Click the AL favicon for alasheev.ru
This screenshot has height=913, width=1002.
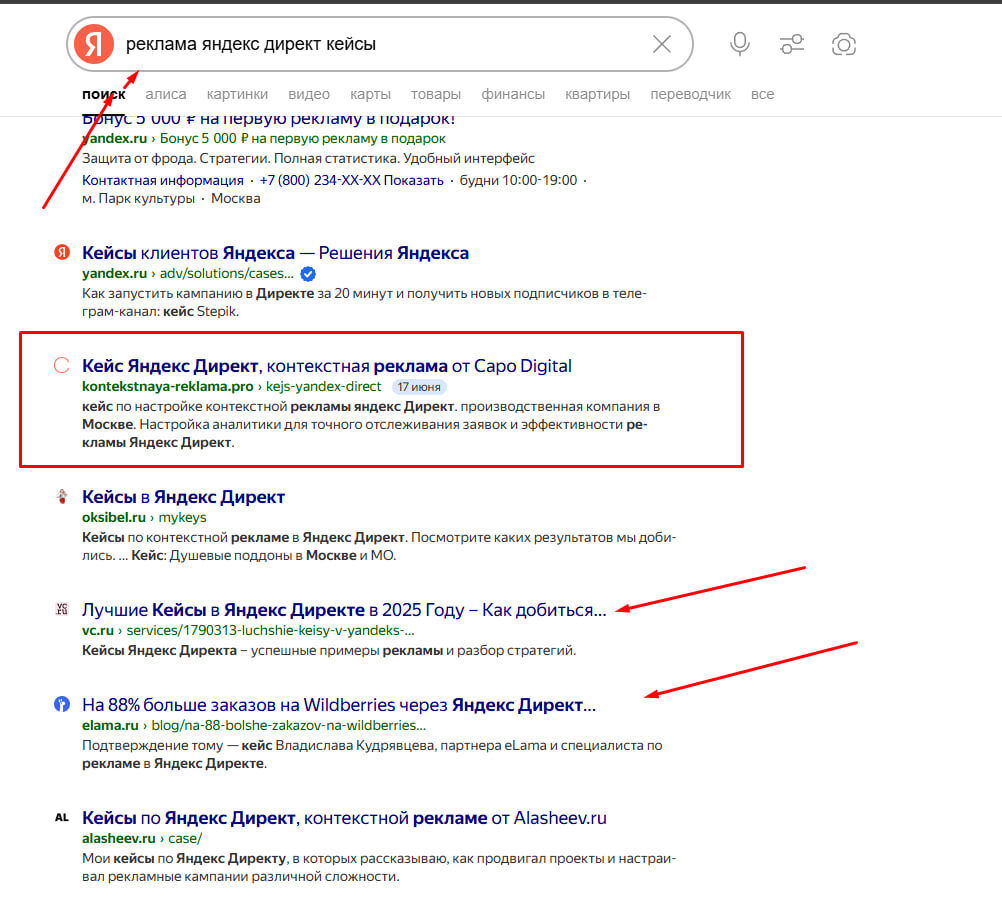[61, 817]
